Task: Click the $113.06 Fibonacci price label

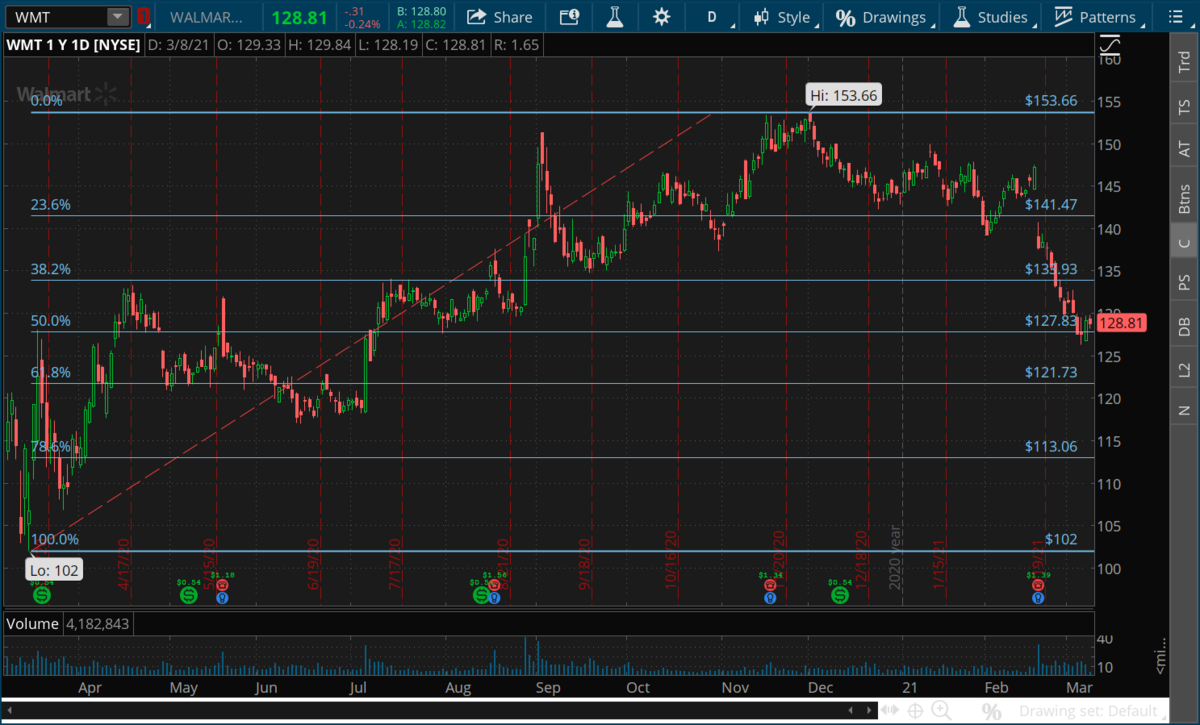Action: 1051,447
